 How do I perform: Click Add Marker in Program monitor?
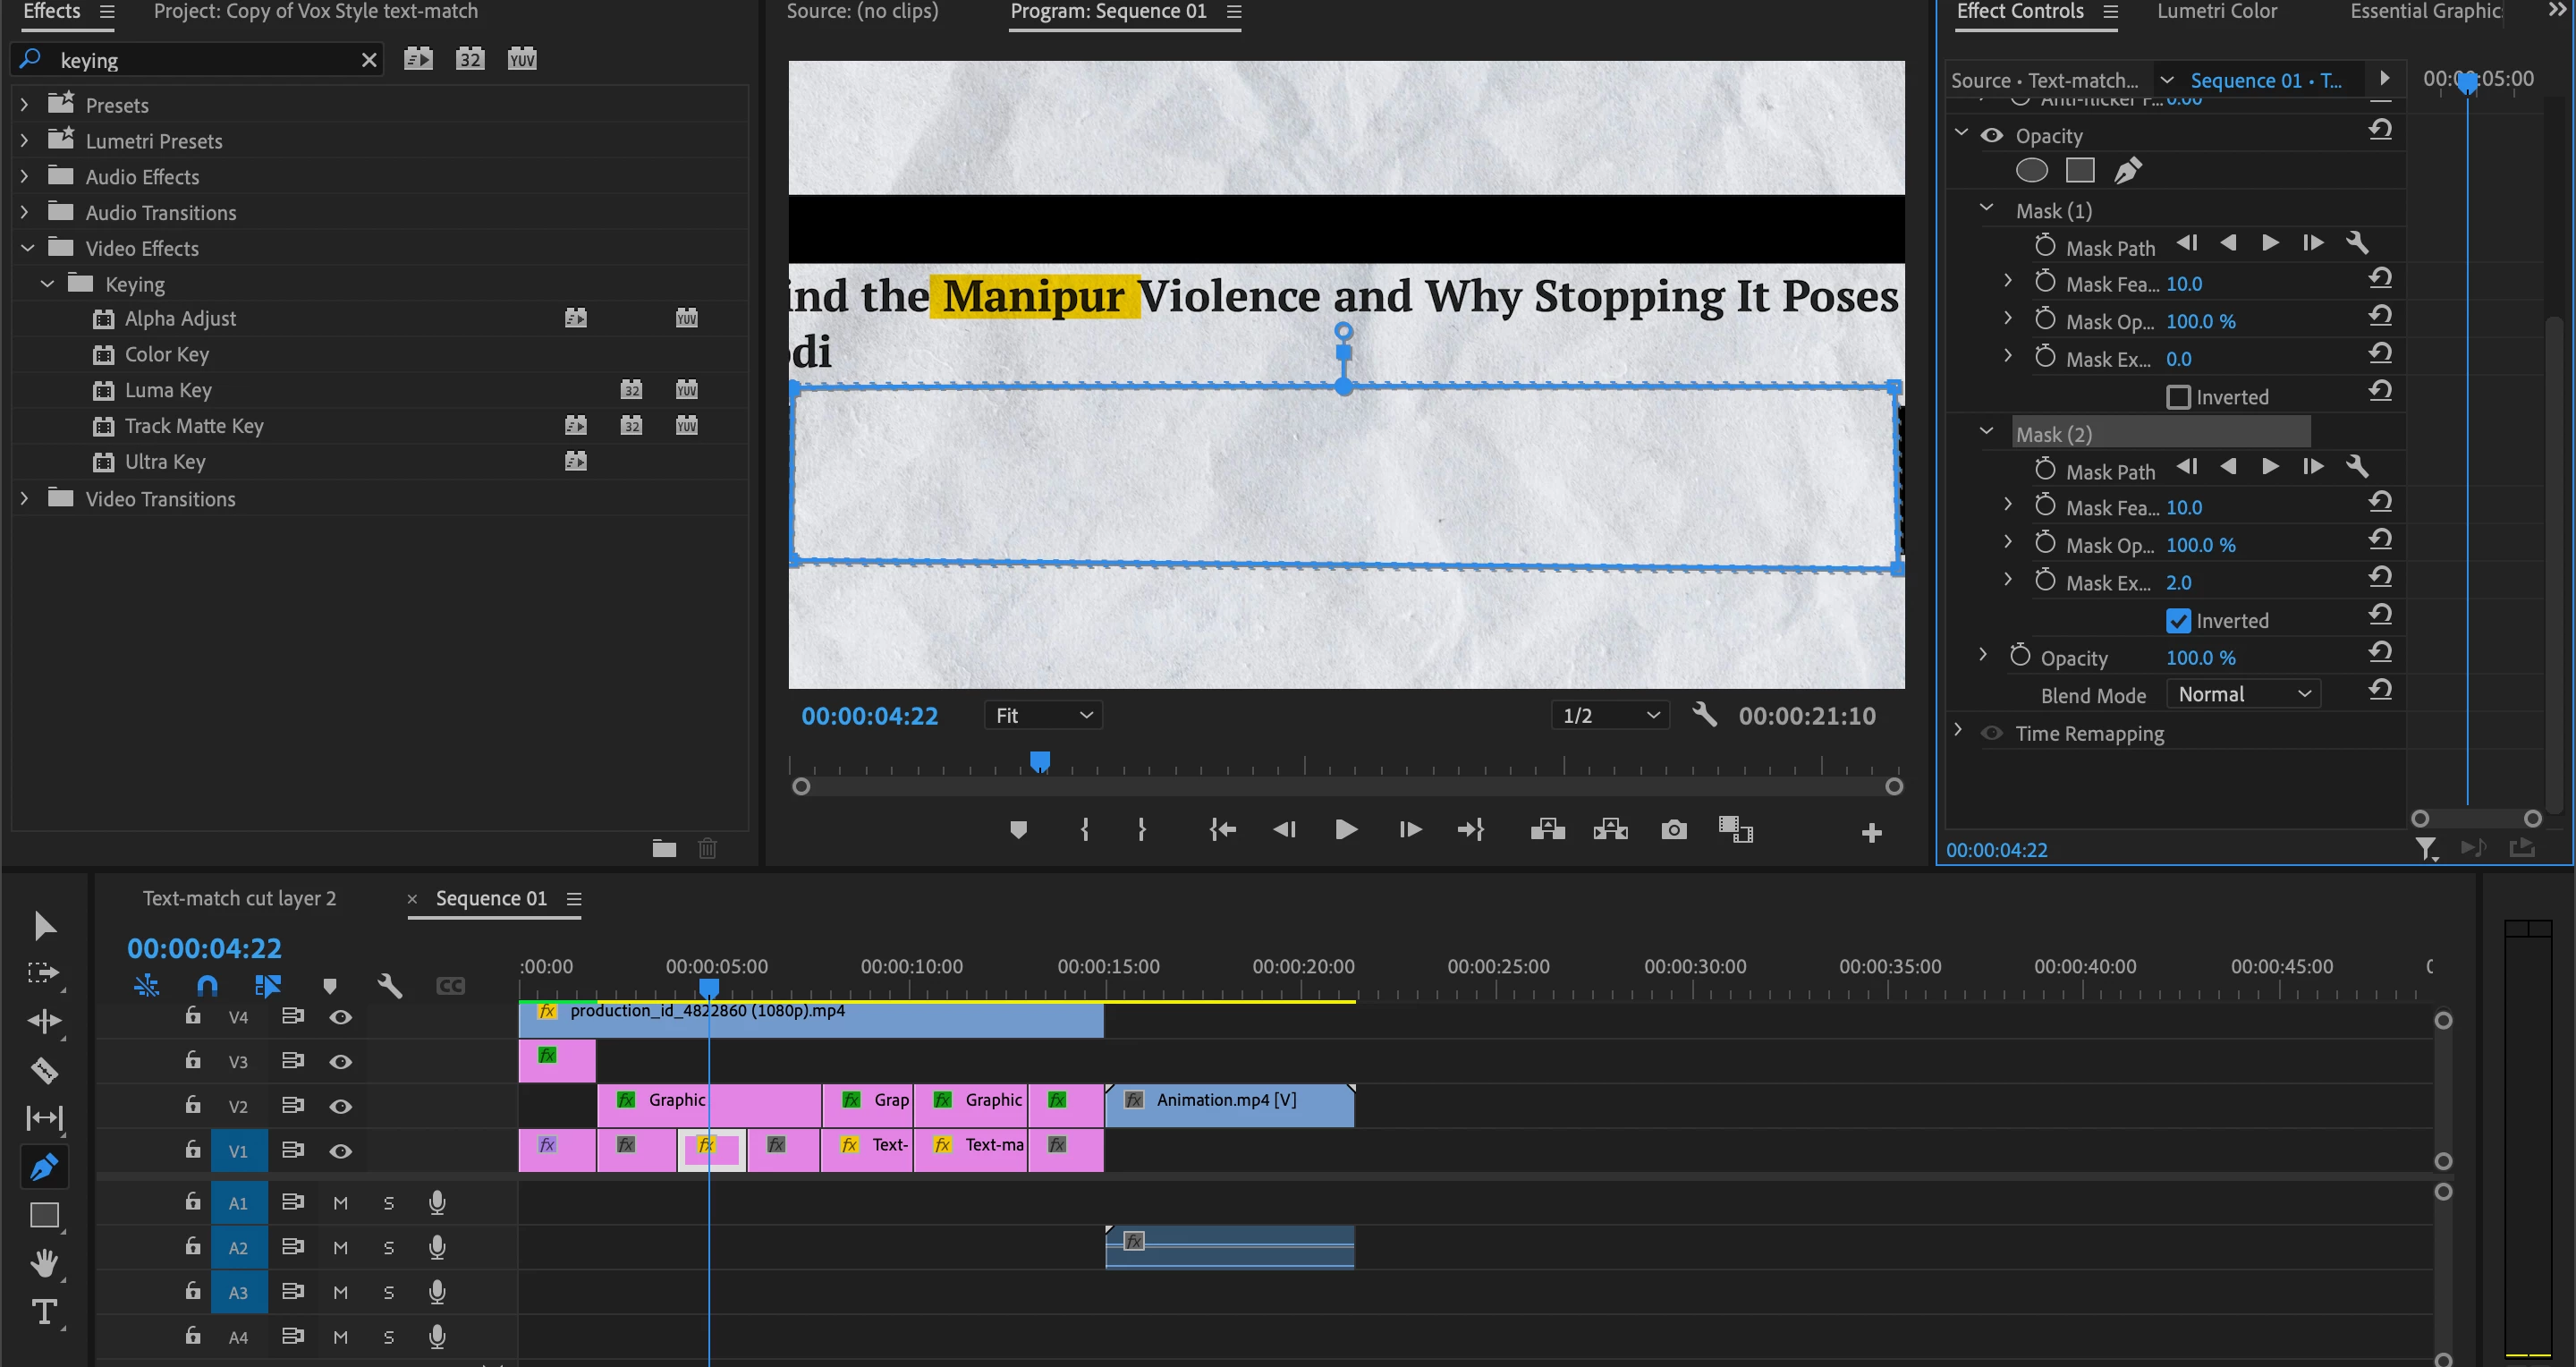pos(1018,830)
